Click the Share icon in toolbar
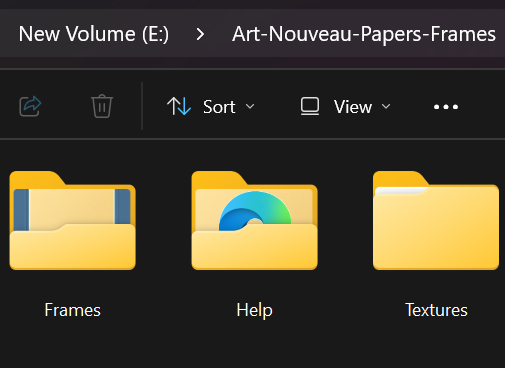The image size is (505, 368). point(30,106)
